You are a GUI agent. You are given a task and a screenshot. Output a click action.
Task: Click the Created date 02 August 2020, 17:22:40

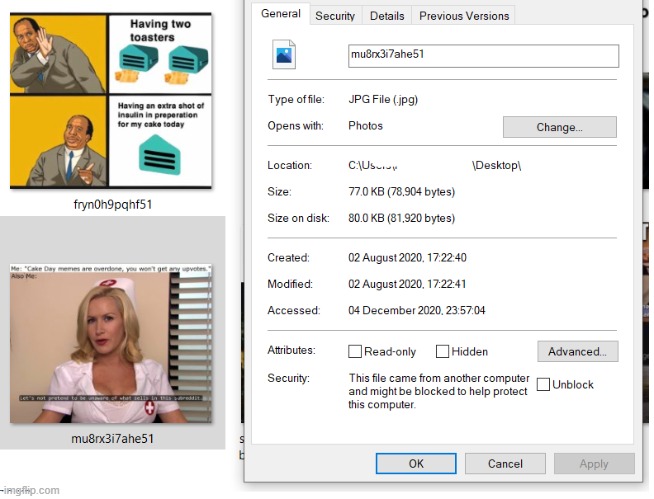(407, 257)
